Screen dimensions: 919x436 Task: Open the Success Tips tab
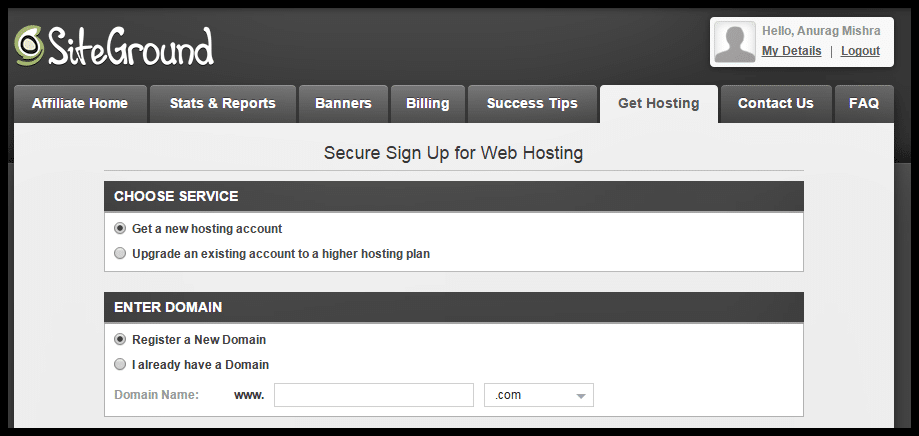[x=532, y=104]
